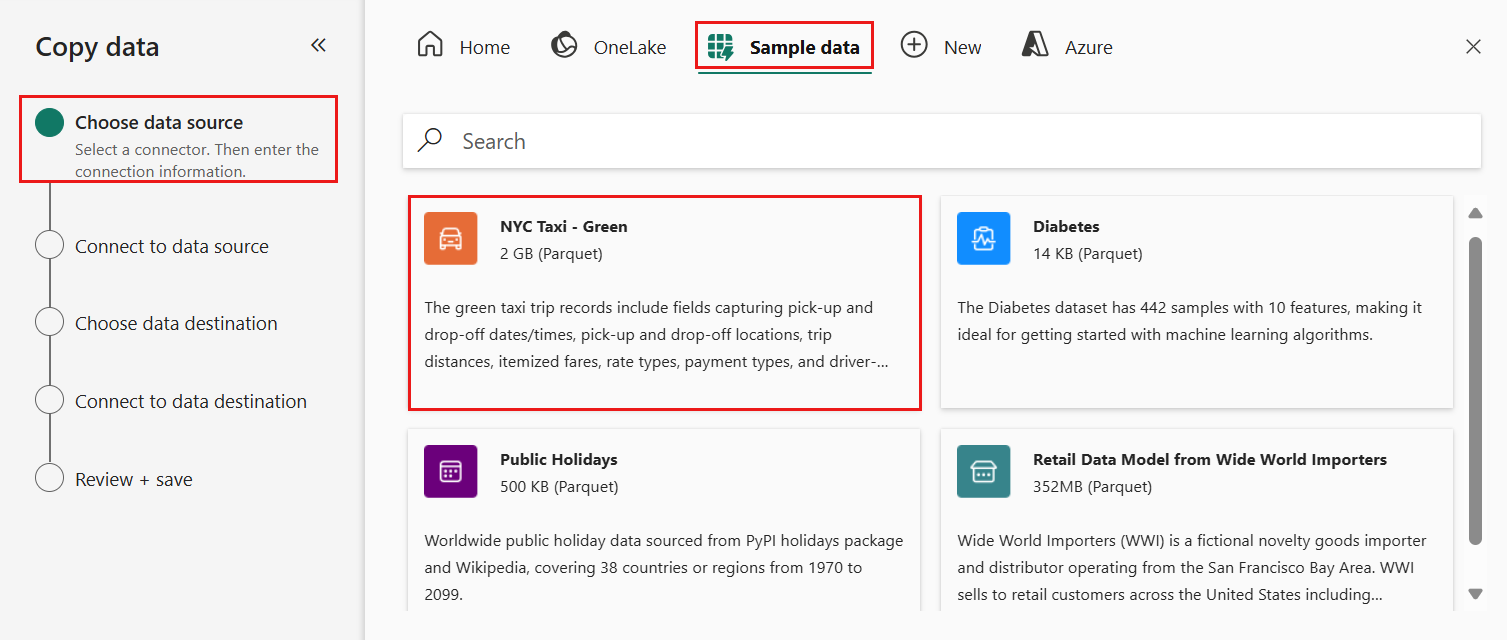Viewport: 1507px width, 640px height.
Task: Go to Connect to data destination step label
Action: pyautogui.click(x=191, y=401)
